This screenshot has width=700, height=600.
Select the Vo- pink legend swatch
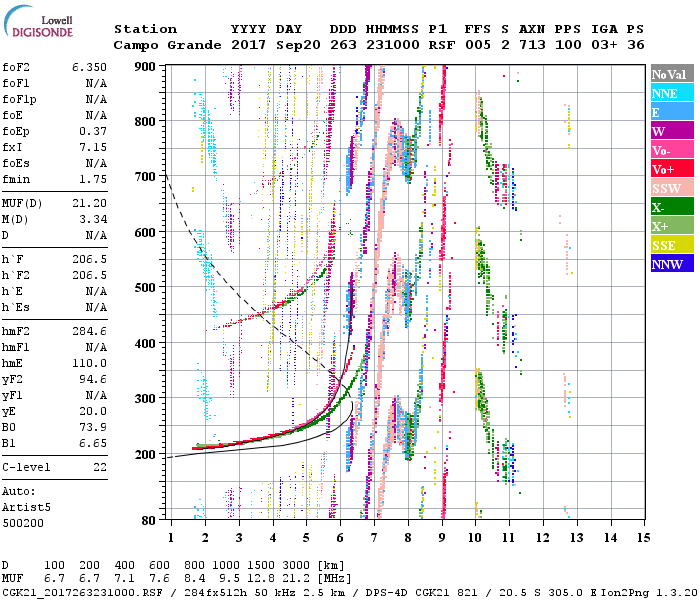click(672, 150)
